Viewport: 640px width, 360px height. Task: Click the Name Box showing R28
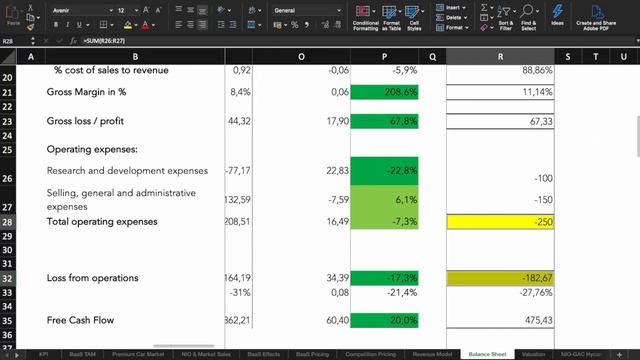tap(16, 41)
